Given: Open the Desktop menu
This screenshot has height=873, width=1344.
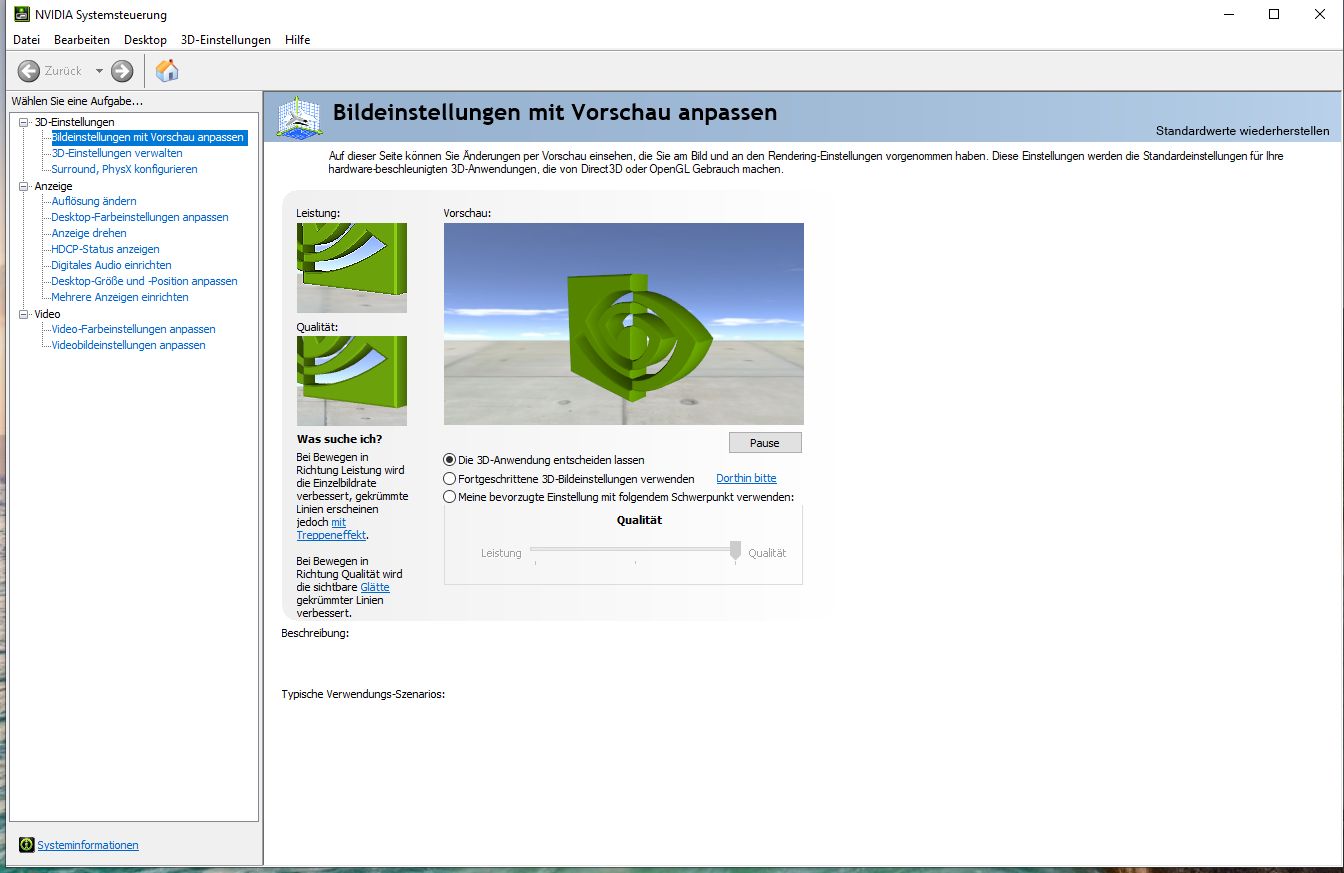Looking at the screenshot, I should (x=145, y=40).
